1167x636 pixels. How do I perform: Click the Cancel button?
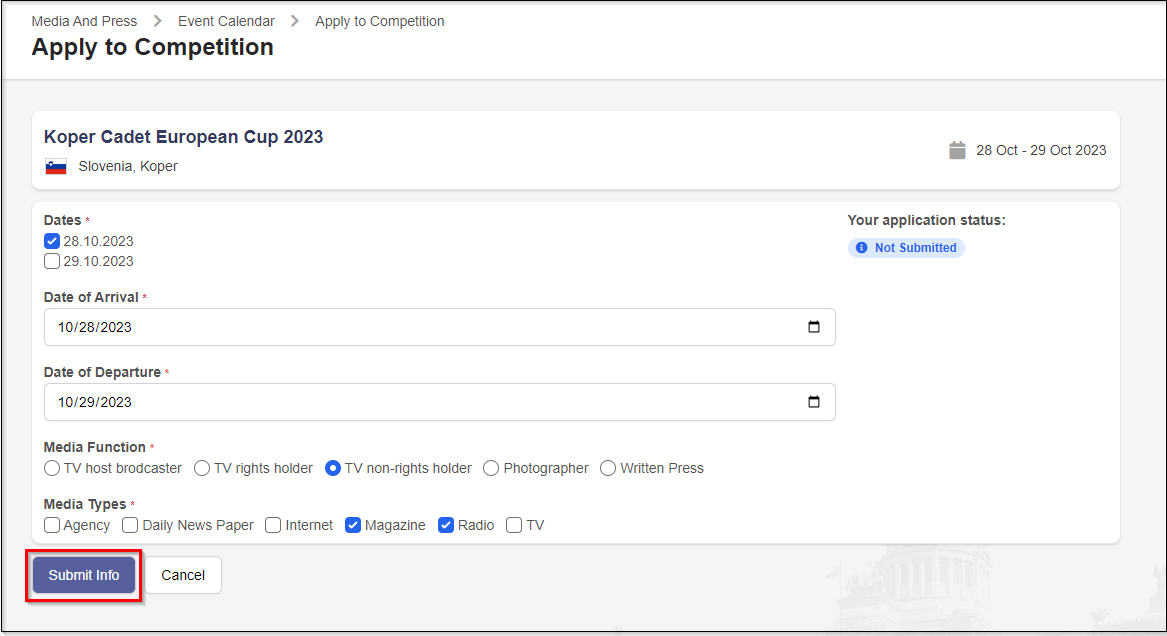(x=183, y=575)
